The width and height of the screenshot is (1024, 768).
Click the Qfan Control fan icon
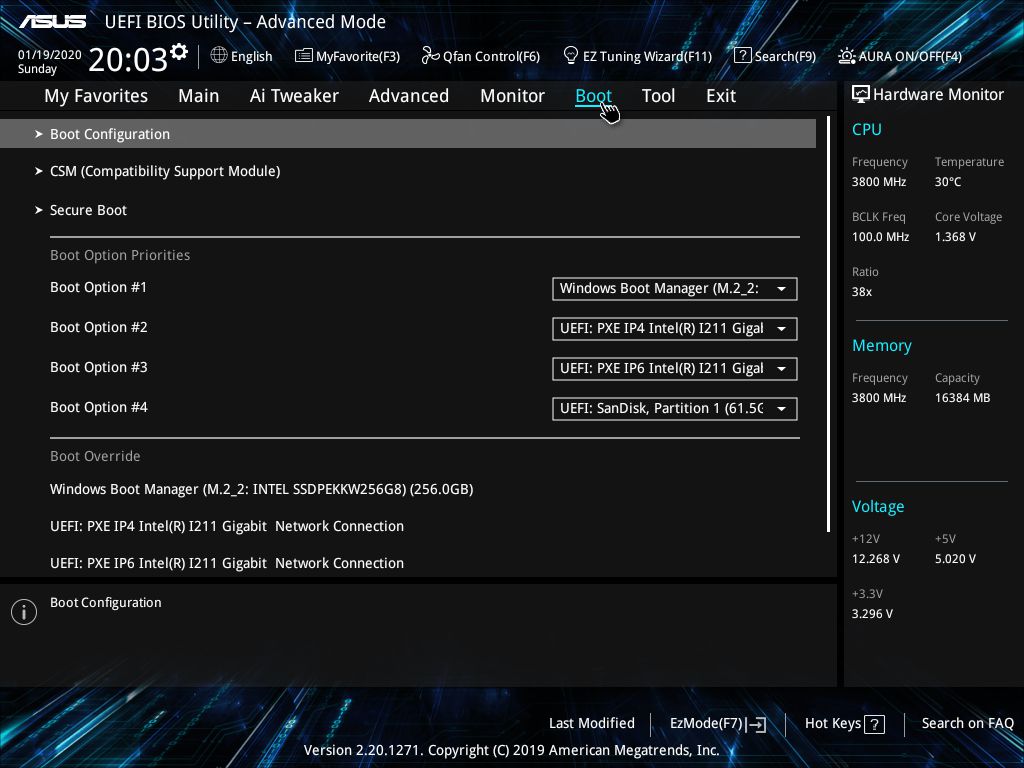(x=430, y=56)
